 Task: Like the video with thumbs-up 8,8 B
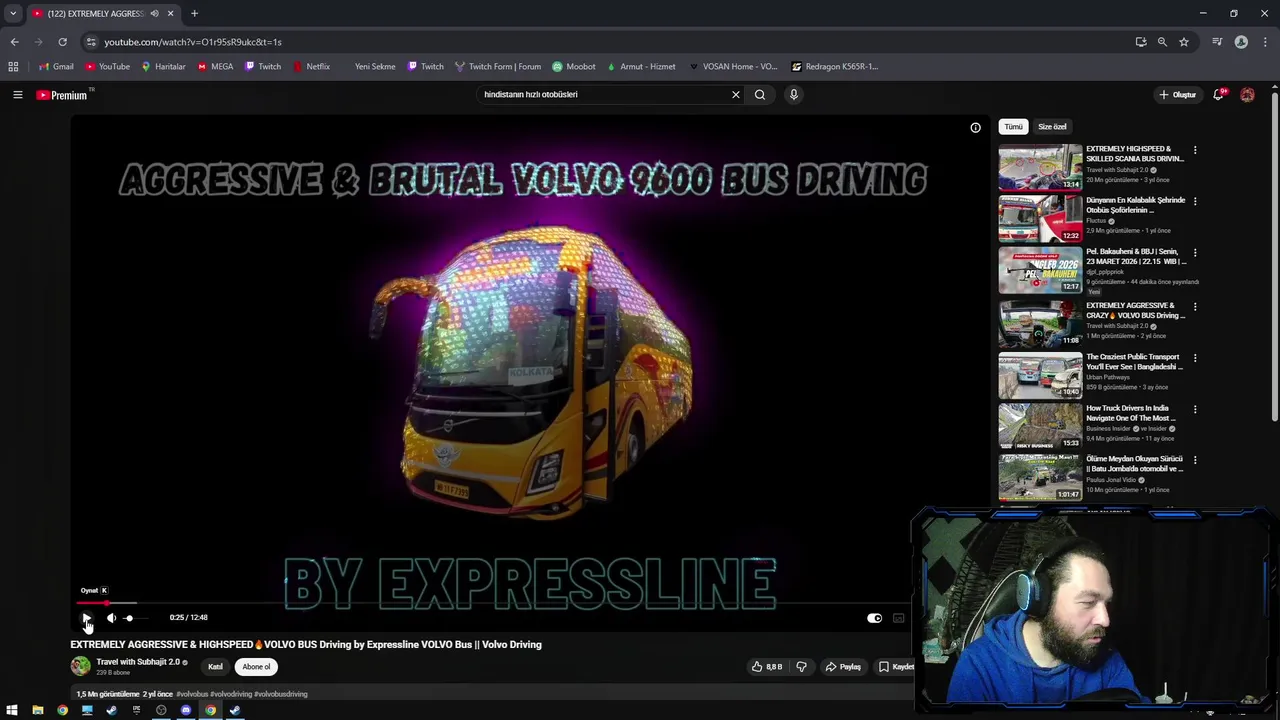point(767,667)
